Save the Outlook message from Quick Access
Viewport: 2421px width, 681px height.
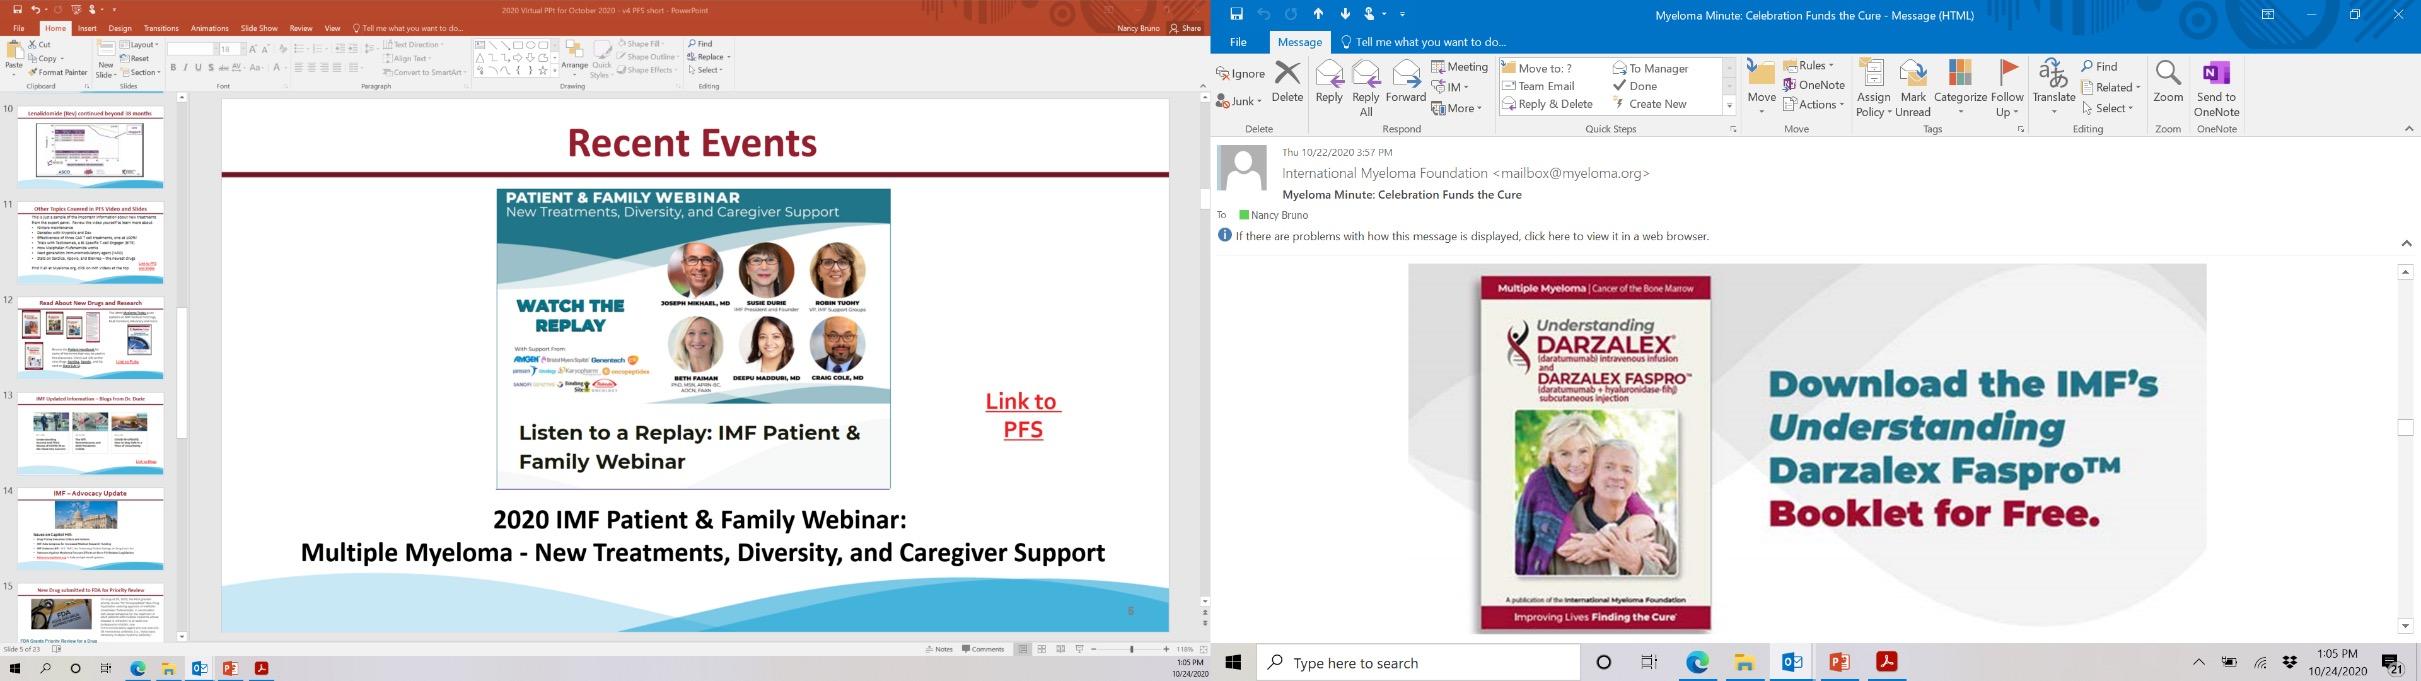tap(1236, 14)
